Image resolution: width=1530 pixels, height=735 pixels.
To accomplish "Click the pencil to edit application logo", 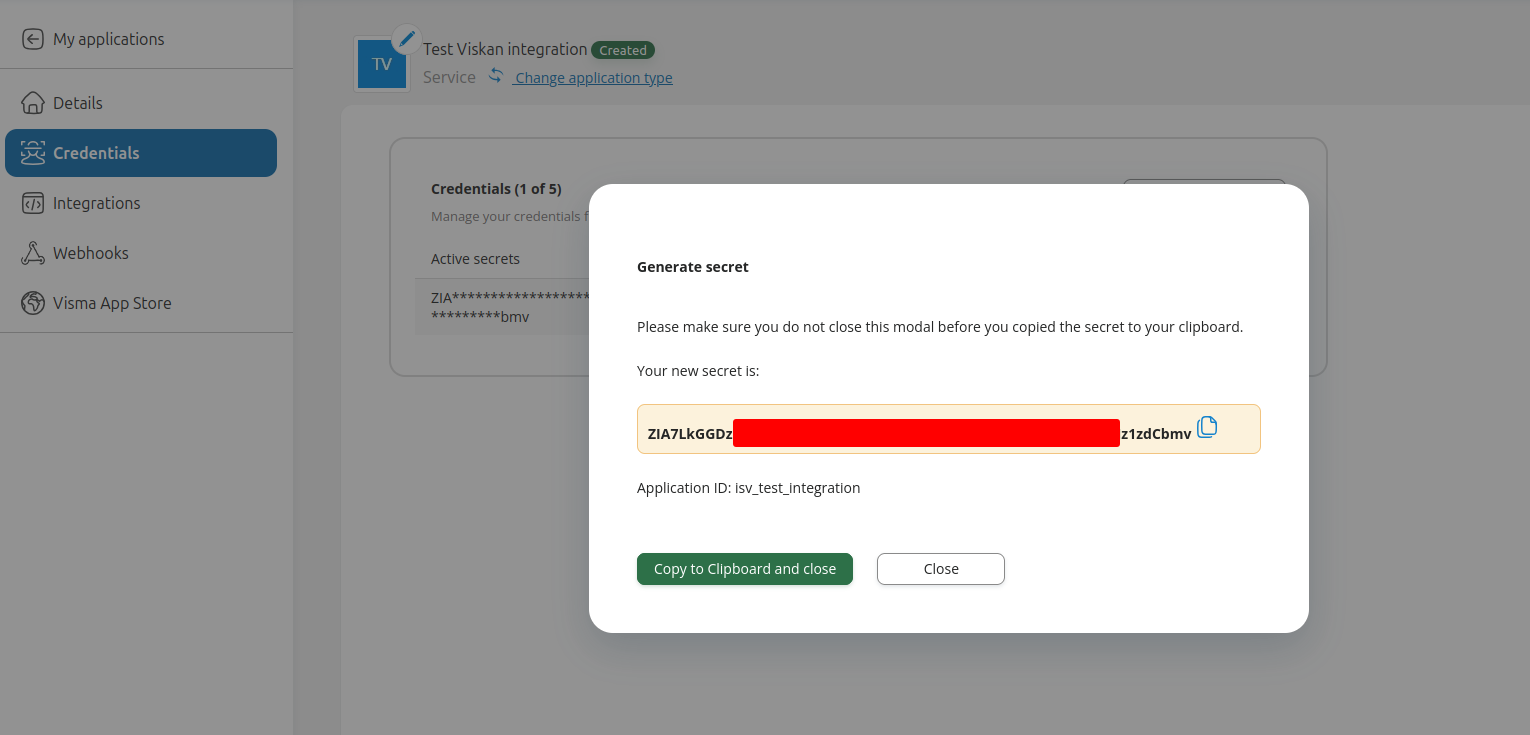I will (x=407, y=38).
